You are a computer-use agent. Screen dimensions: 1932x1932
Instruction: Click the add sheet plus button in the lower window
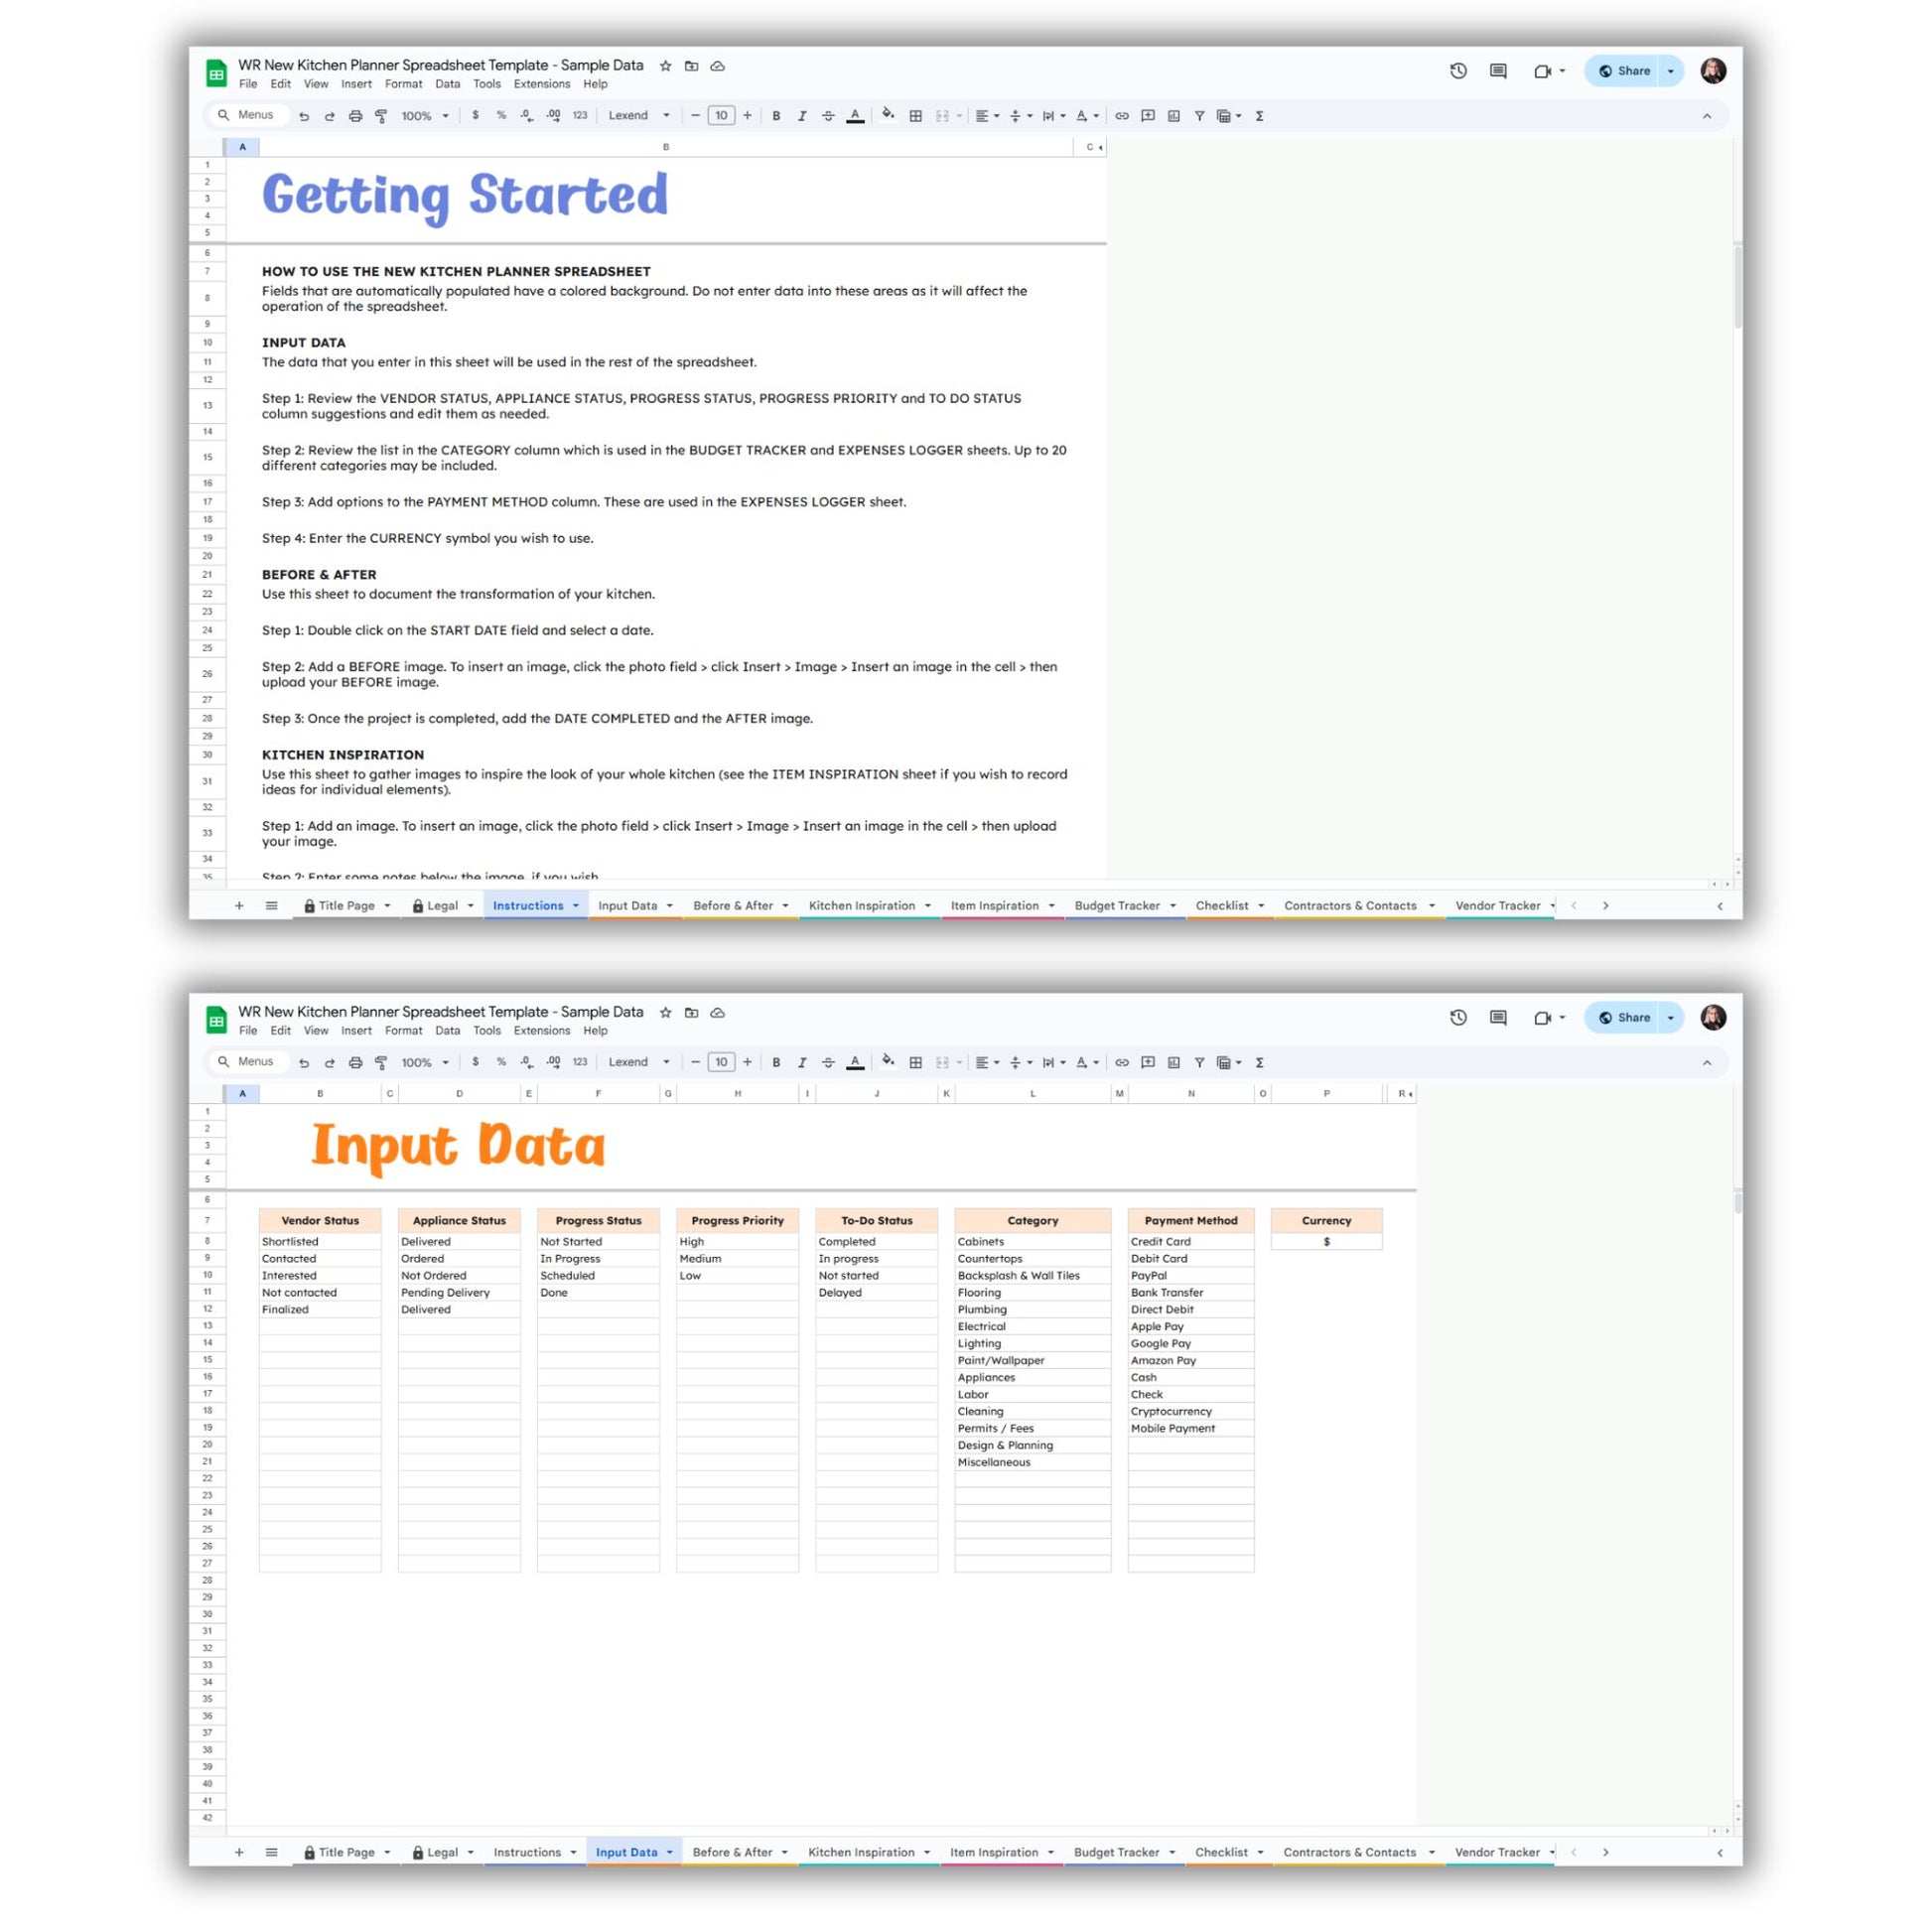click(x=239, y=1852)
